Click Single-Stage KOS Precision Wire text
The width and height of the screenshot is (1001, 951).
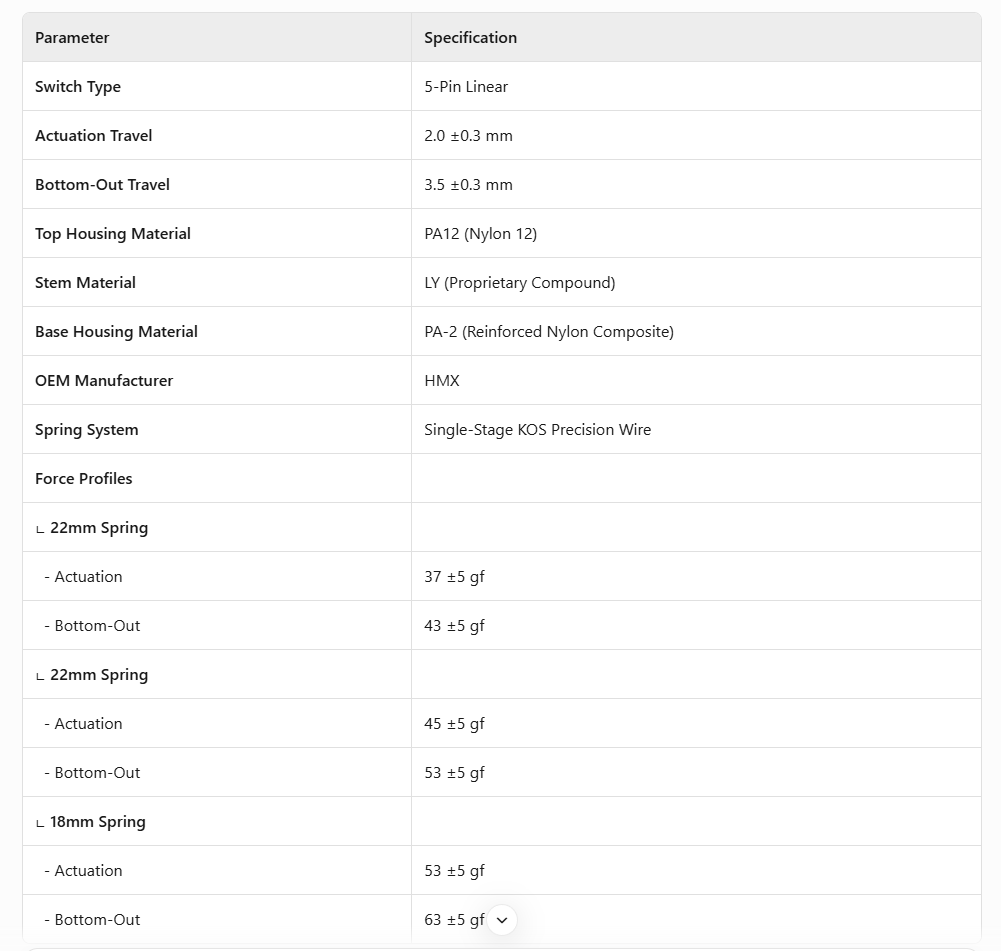(x=537, y=430)
